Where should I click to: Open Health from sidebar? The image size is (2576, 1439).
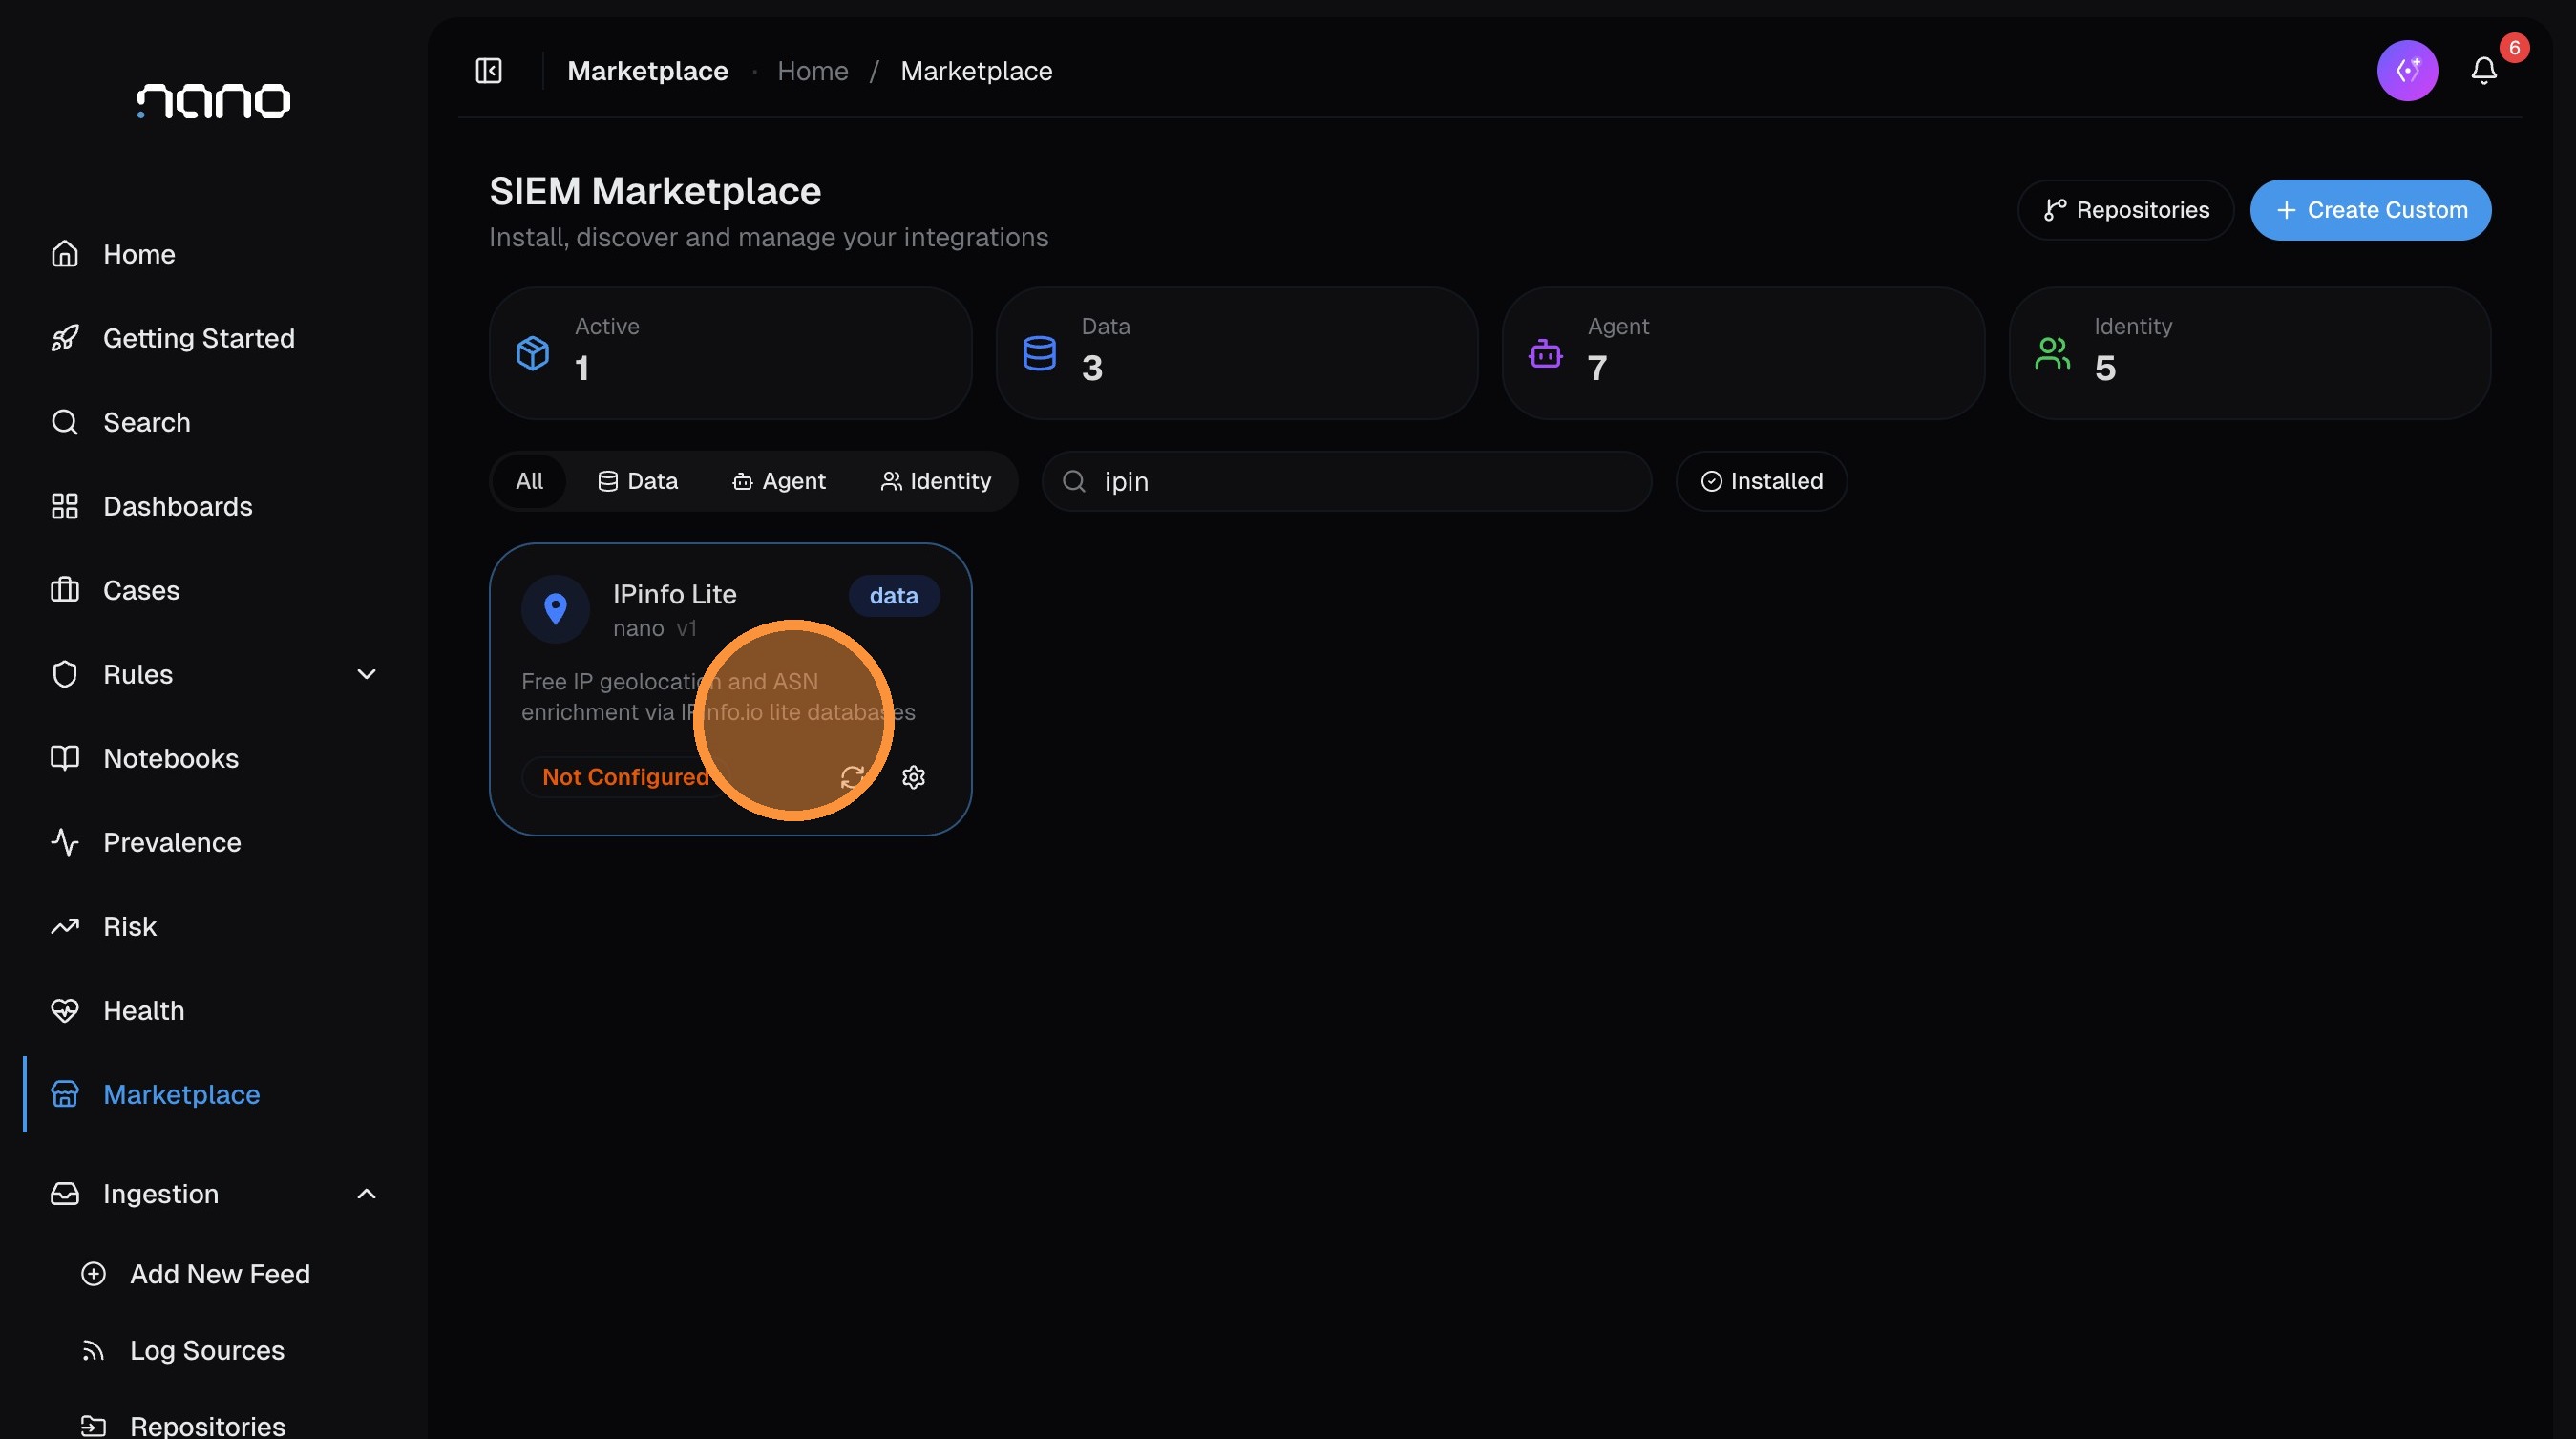143,1010
